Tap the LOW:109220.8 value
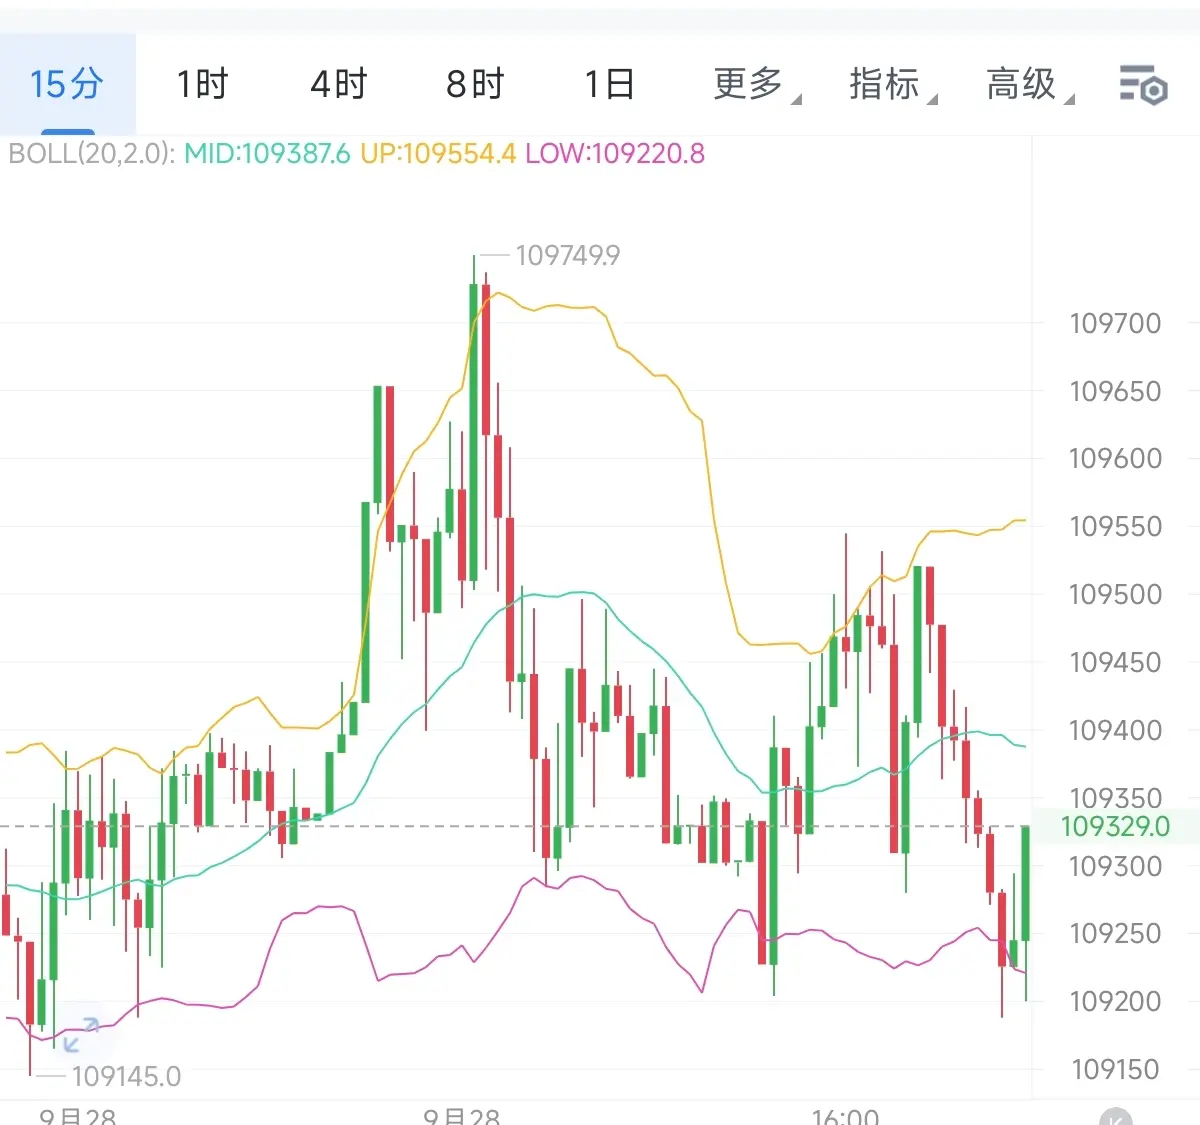 pos(615,153)
